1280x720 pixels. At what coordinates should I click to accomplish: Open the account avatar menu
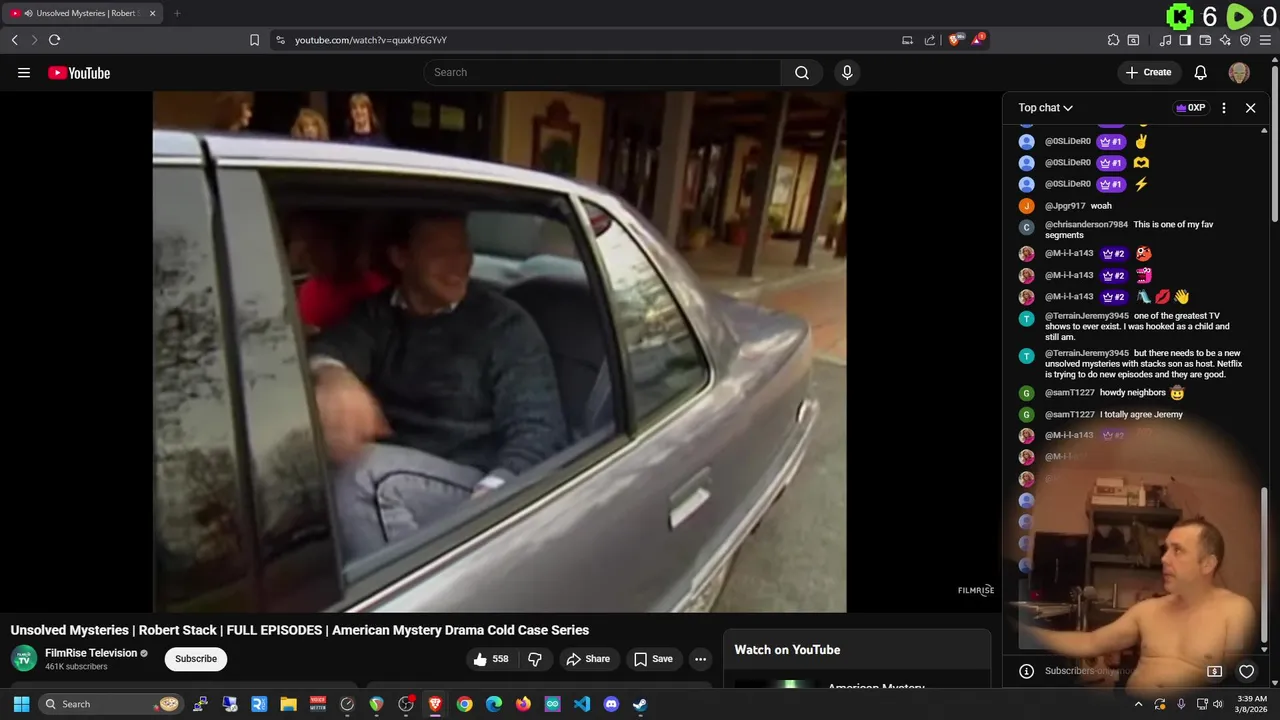1239,72
